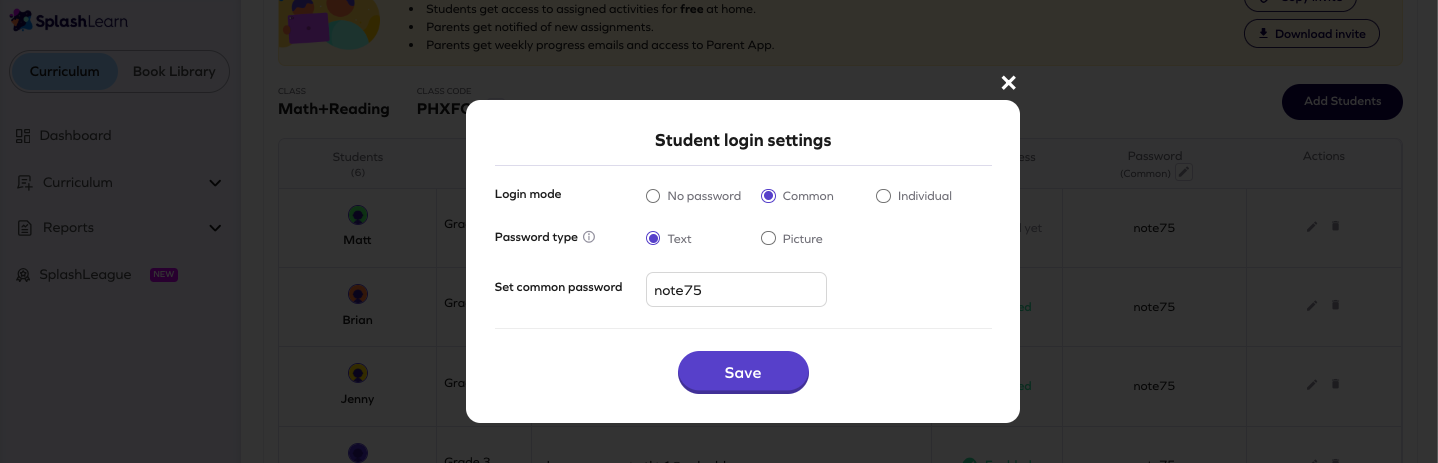Click the Download invite button
The image size is (1438, 463).
(1312, 34)
